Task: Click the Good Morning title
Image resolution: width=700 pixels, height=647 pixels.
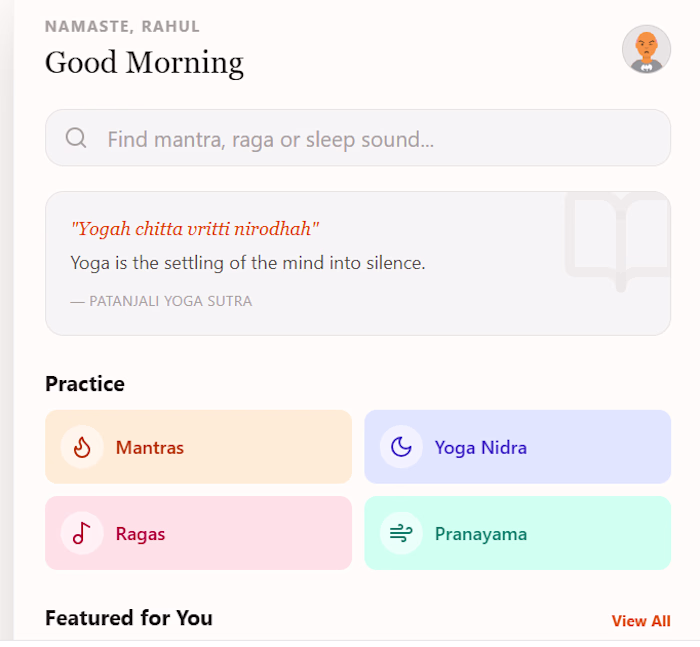Action: pos(144,63)
